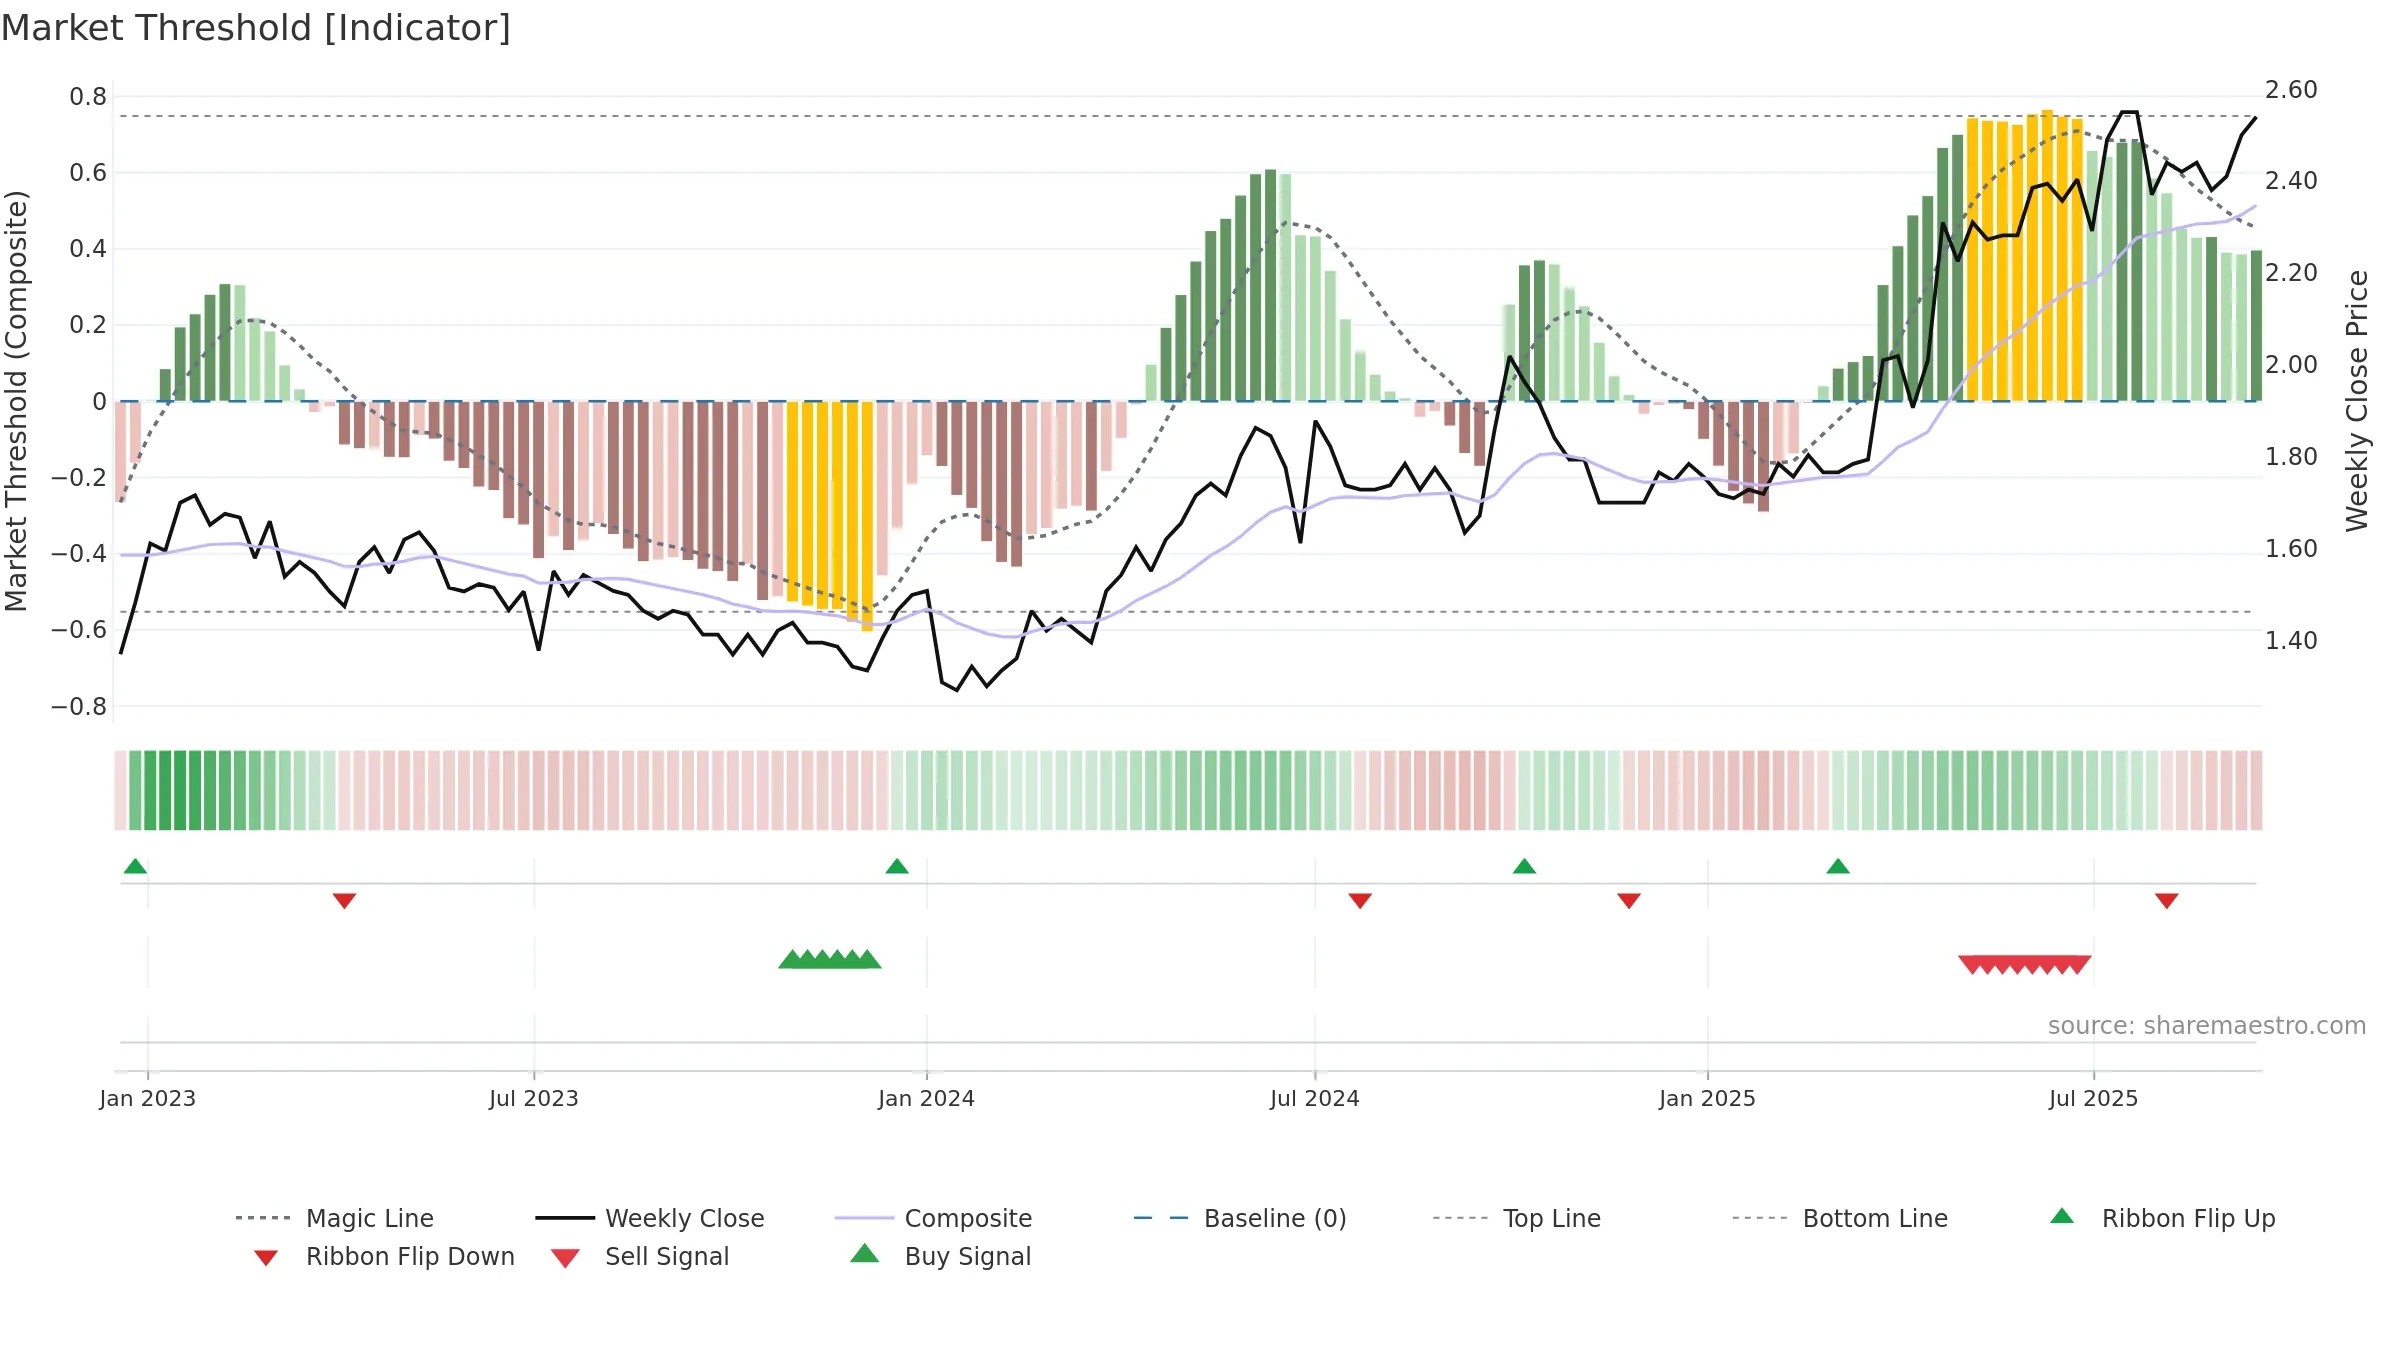Image resolution: width=2400 pixels, height=1350 pixels.
Task: Toggle the Sell Signal legend entry
Action: point(640,1256)
